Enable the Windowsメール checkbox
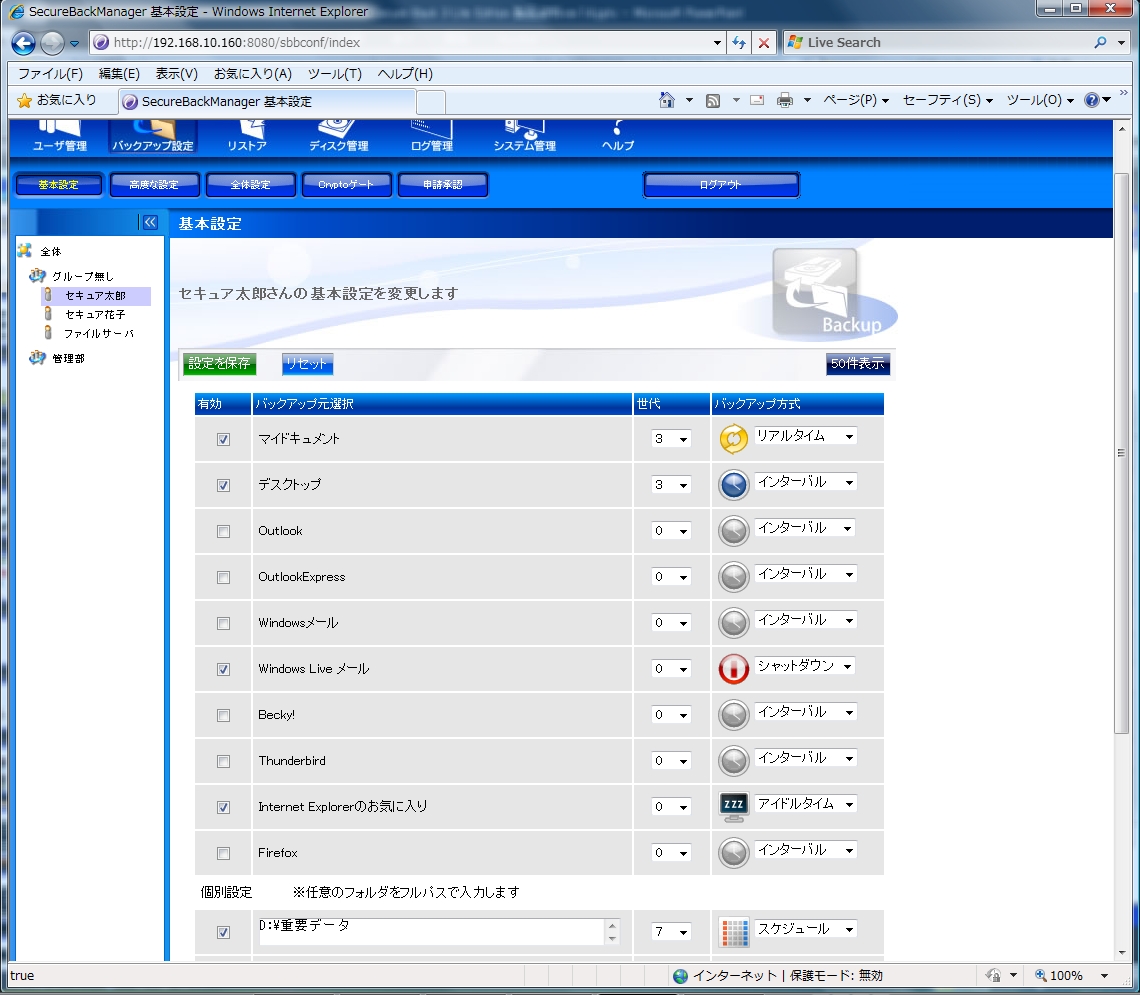This screenshot has height=995, width=1140. (223, 623)
